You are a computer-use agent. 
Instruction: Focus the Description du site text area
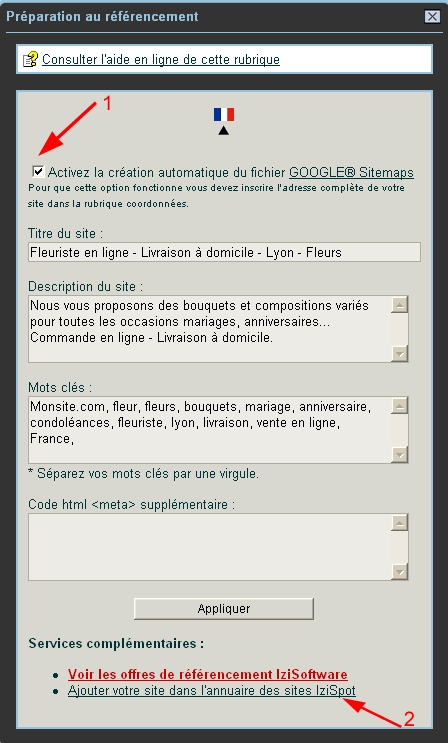tap(210, 329)
